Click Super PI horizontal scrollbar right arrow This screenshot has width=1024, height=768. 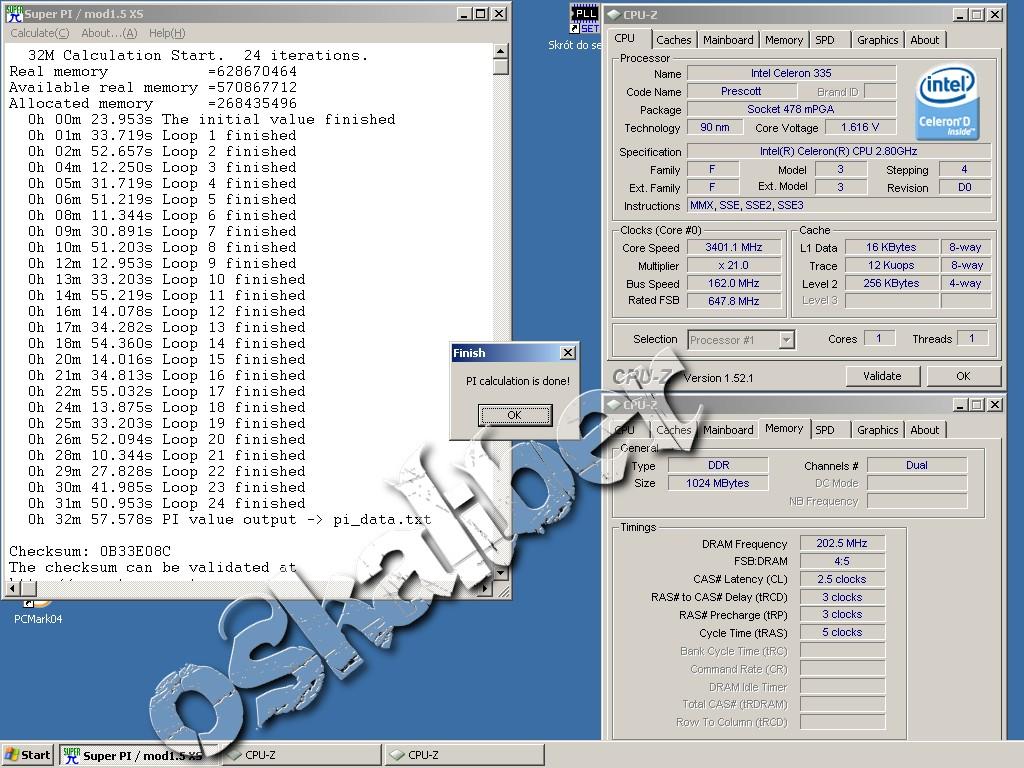tap(484, 588)
